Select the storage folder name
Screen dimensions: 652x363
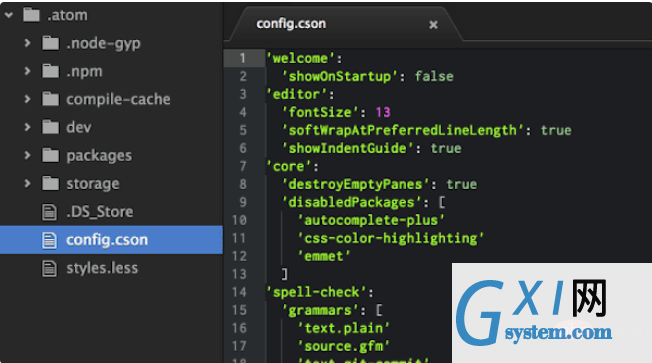pyautogui.click(x=93, y=184)
